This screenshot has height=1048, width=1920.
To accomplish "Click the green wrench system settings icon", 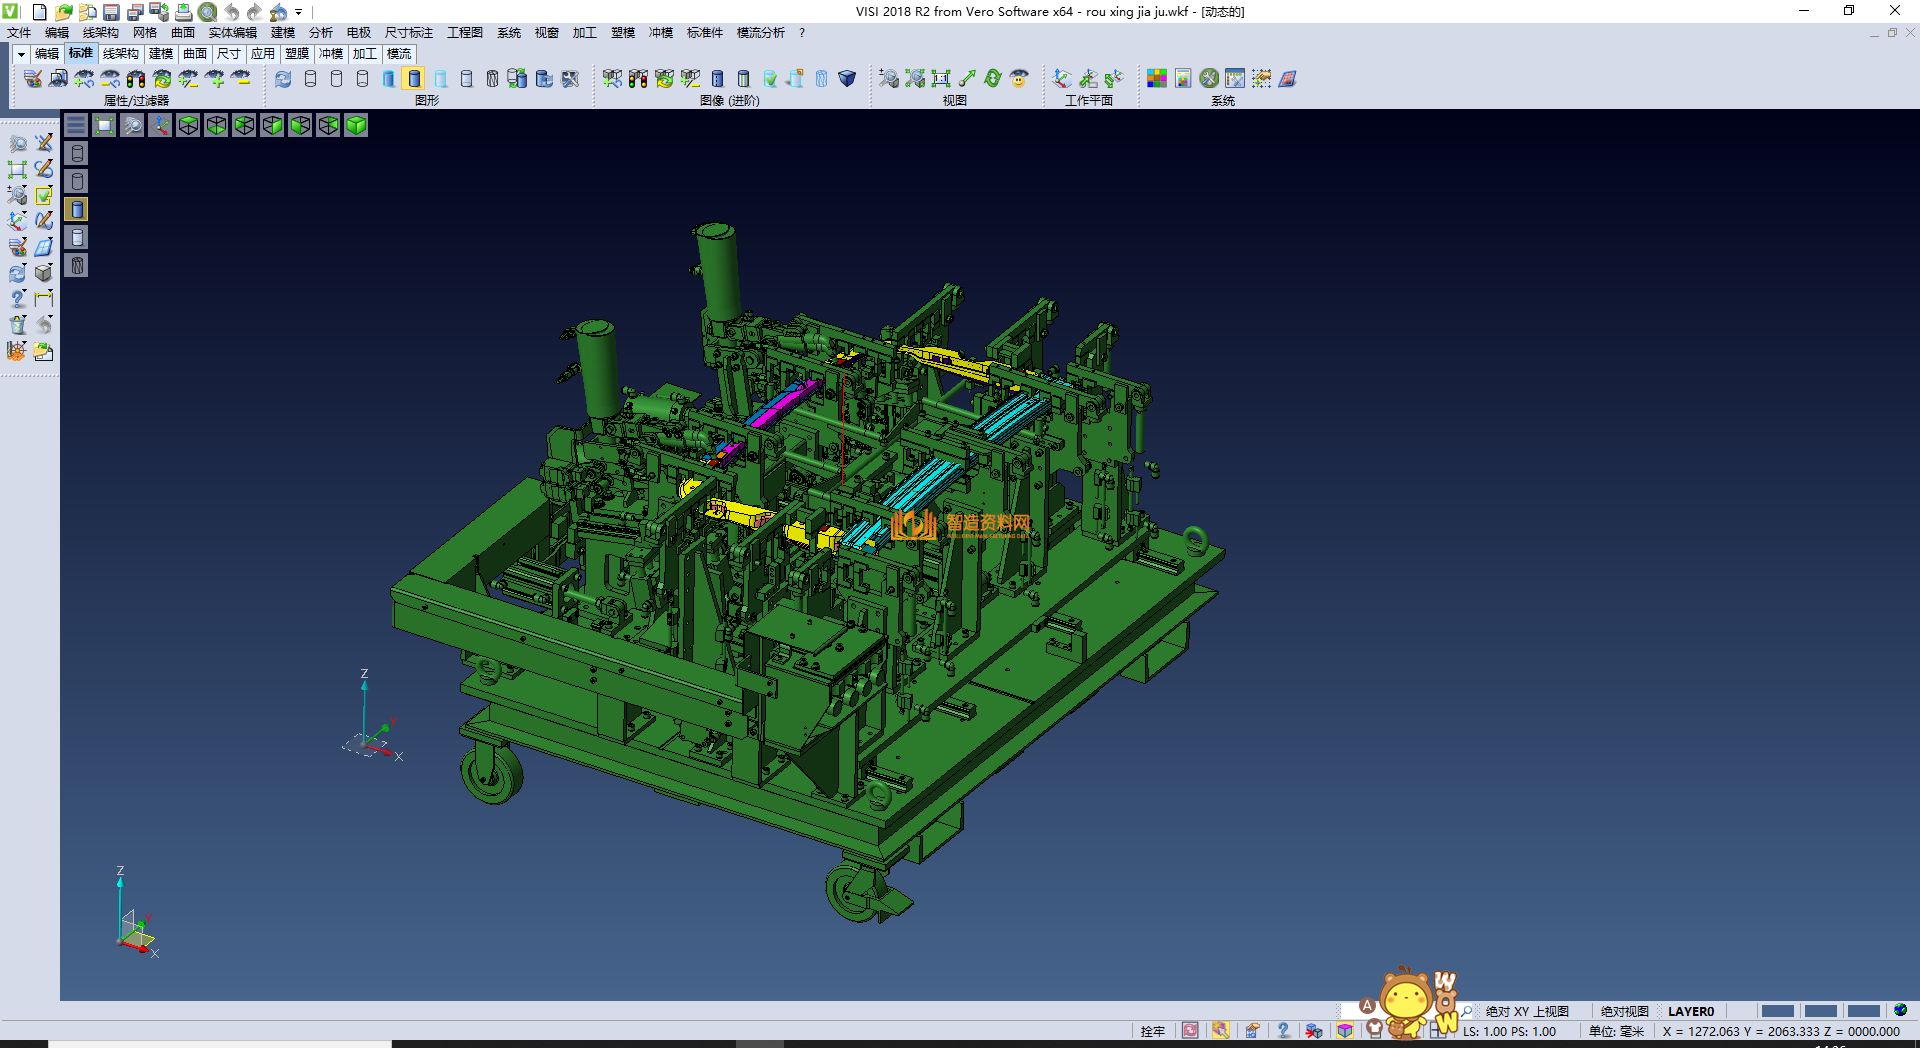I will [1209, 78].
